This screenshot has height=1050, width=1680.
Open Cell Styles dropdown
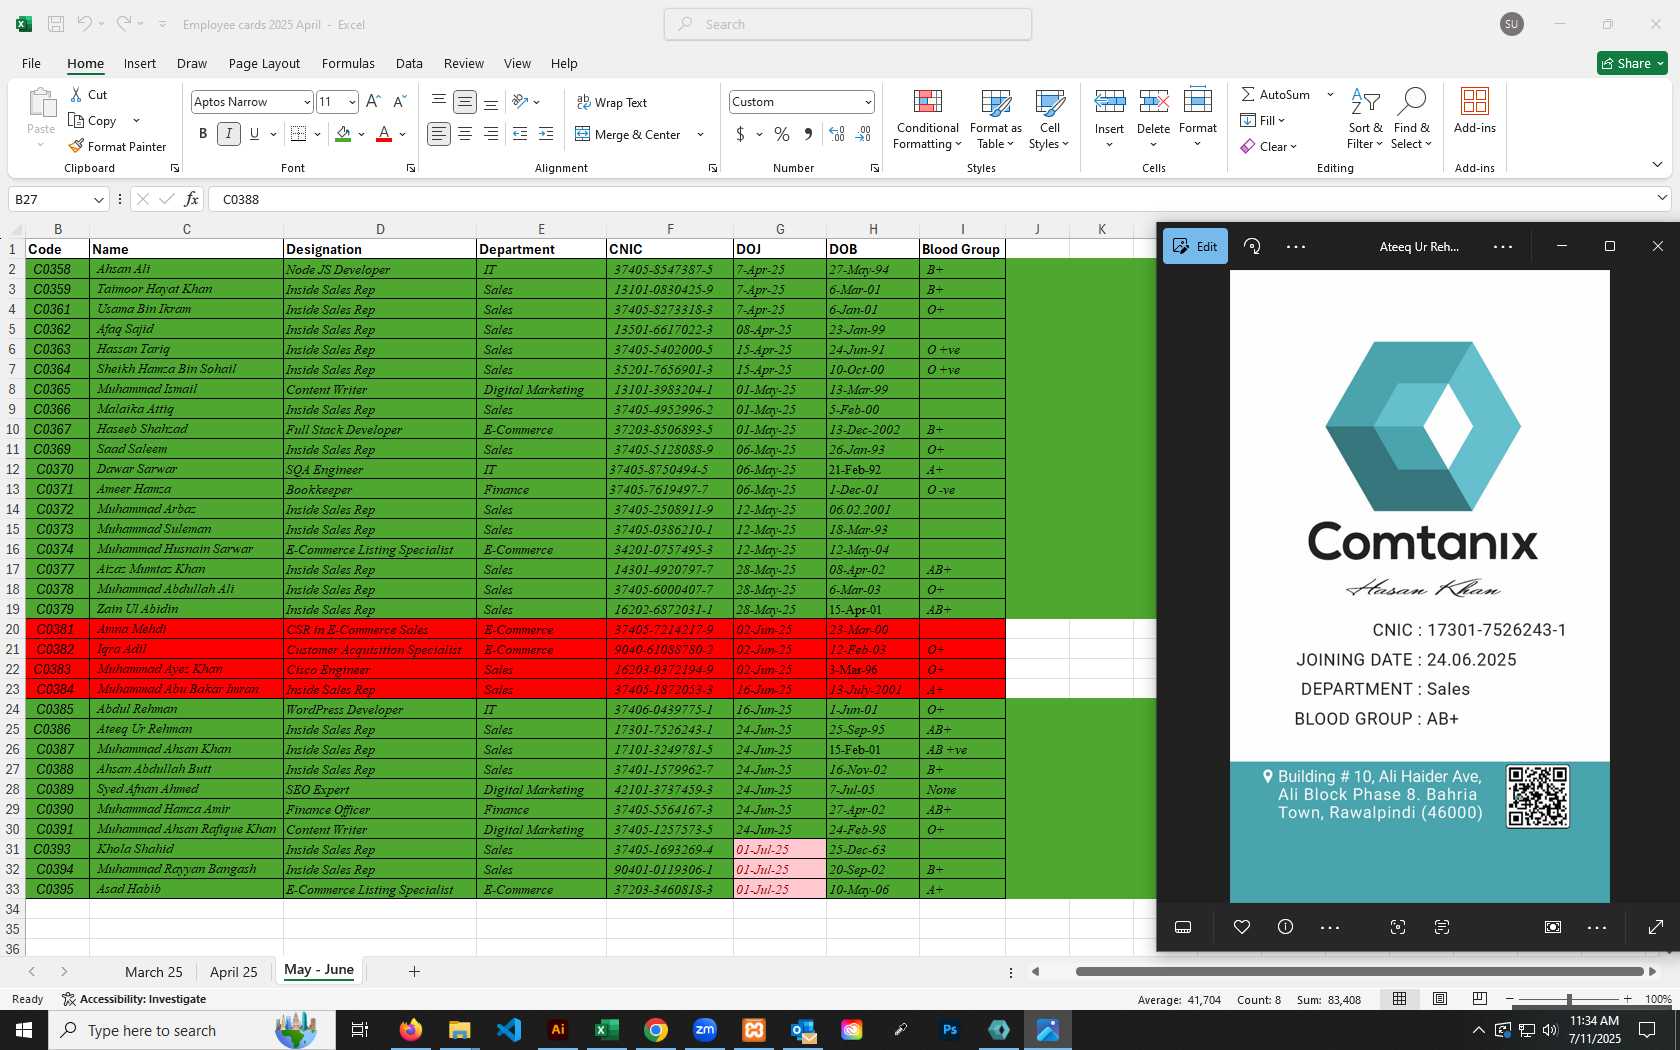point(1049,120)
